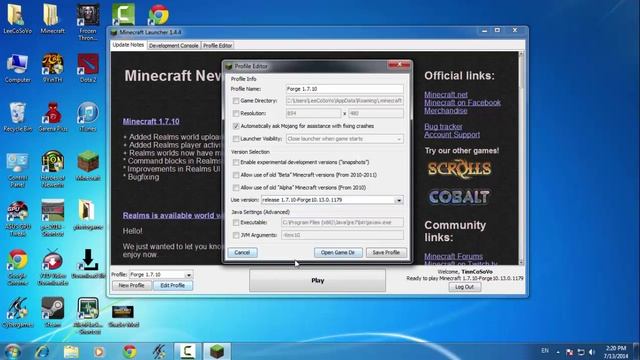
Task: Open the Minecraft on Facebook link
Action: 462,102
